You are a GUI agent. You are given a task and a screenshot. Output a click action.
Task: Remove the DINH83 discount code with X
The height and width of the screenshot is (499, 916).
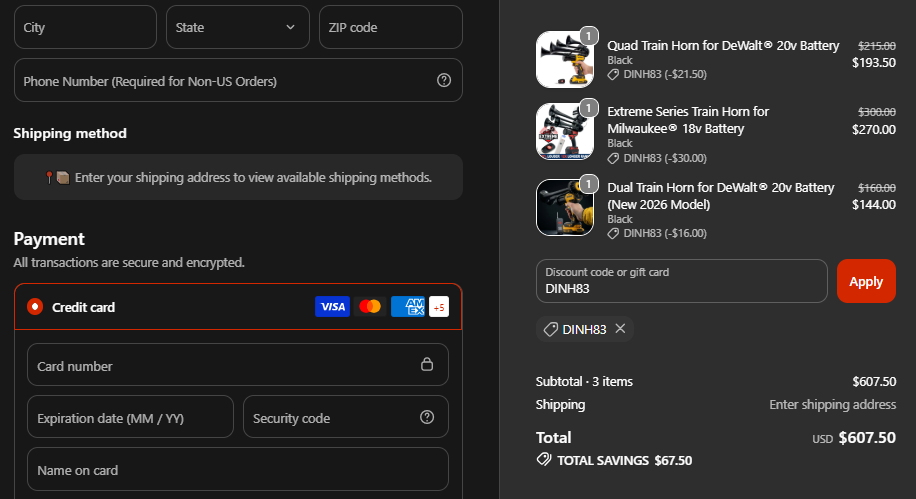[x=620, y=328]
